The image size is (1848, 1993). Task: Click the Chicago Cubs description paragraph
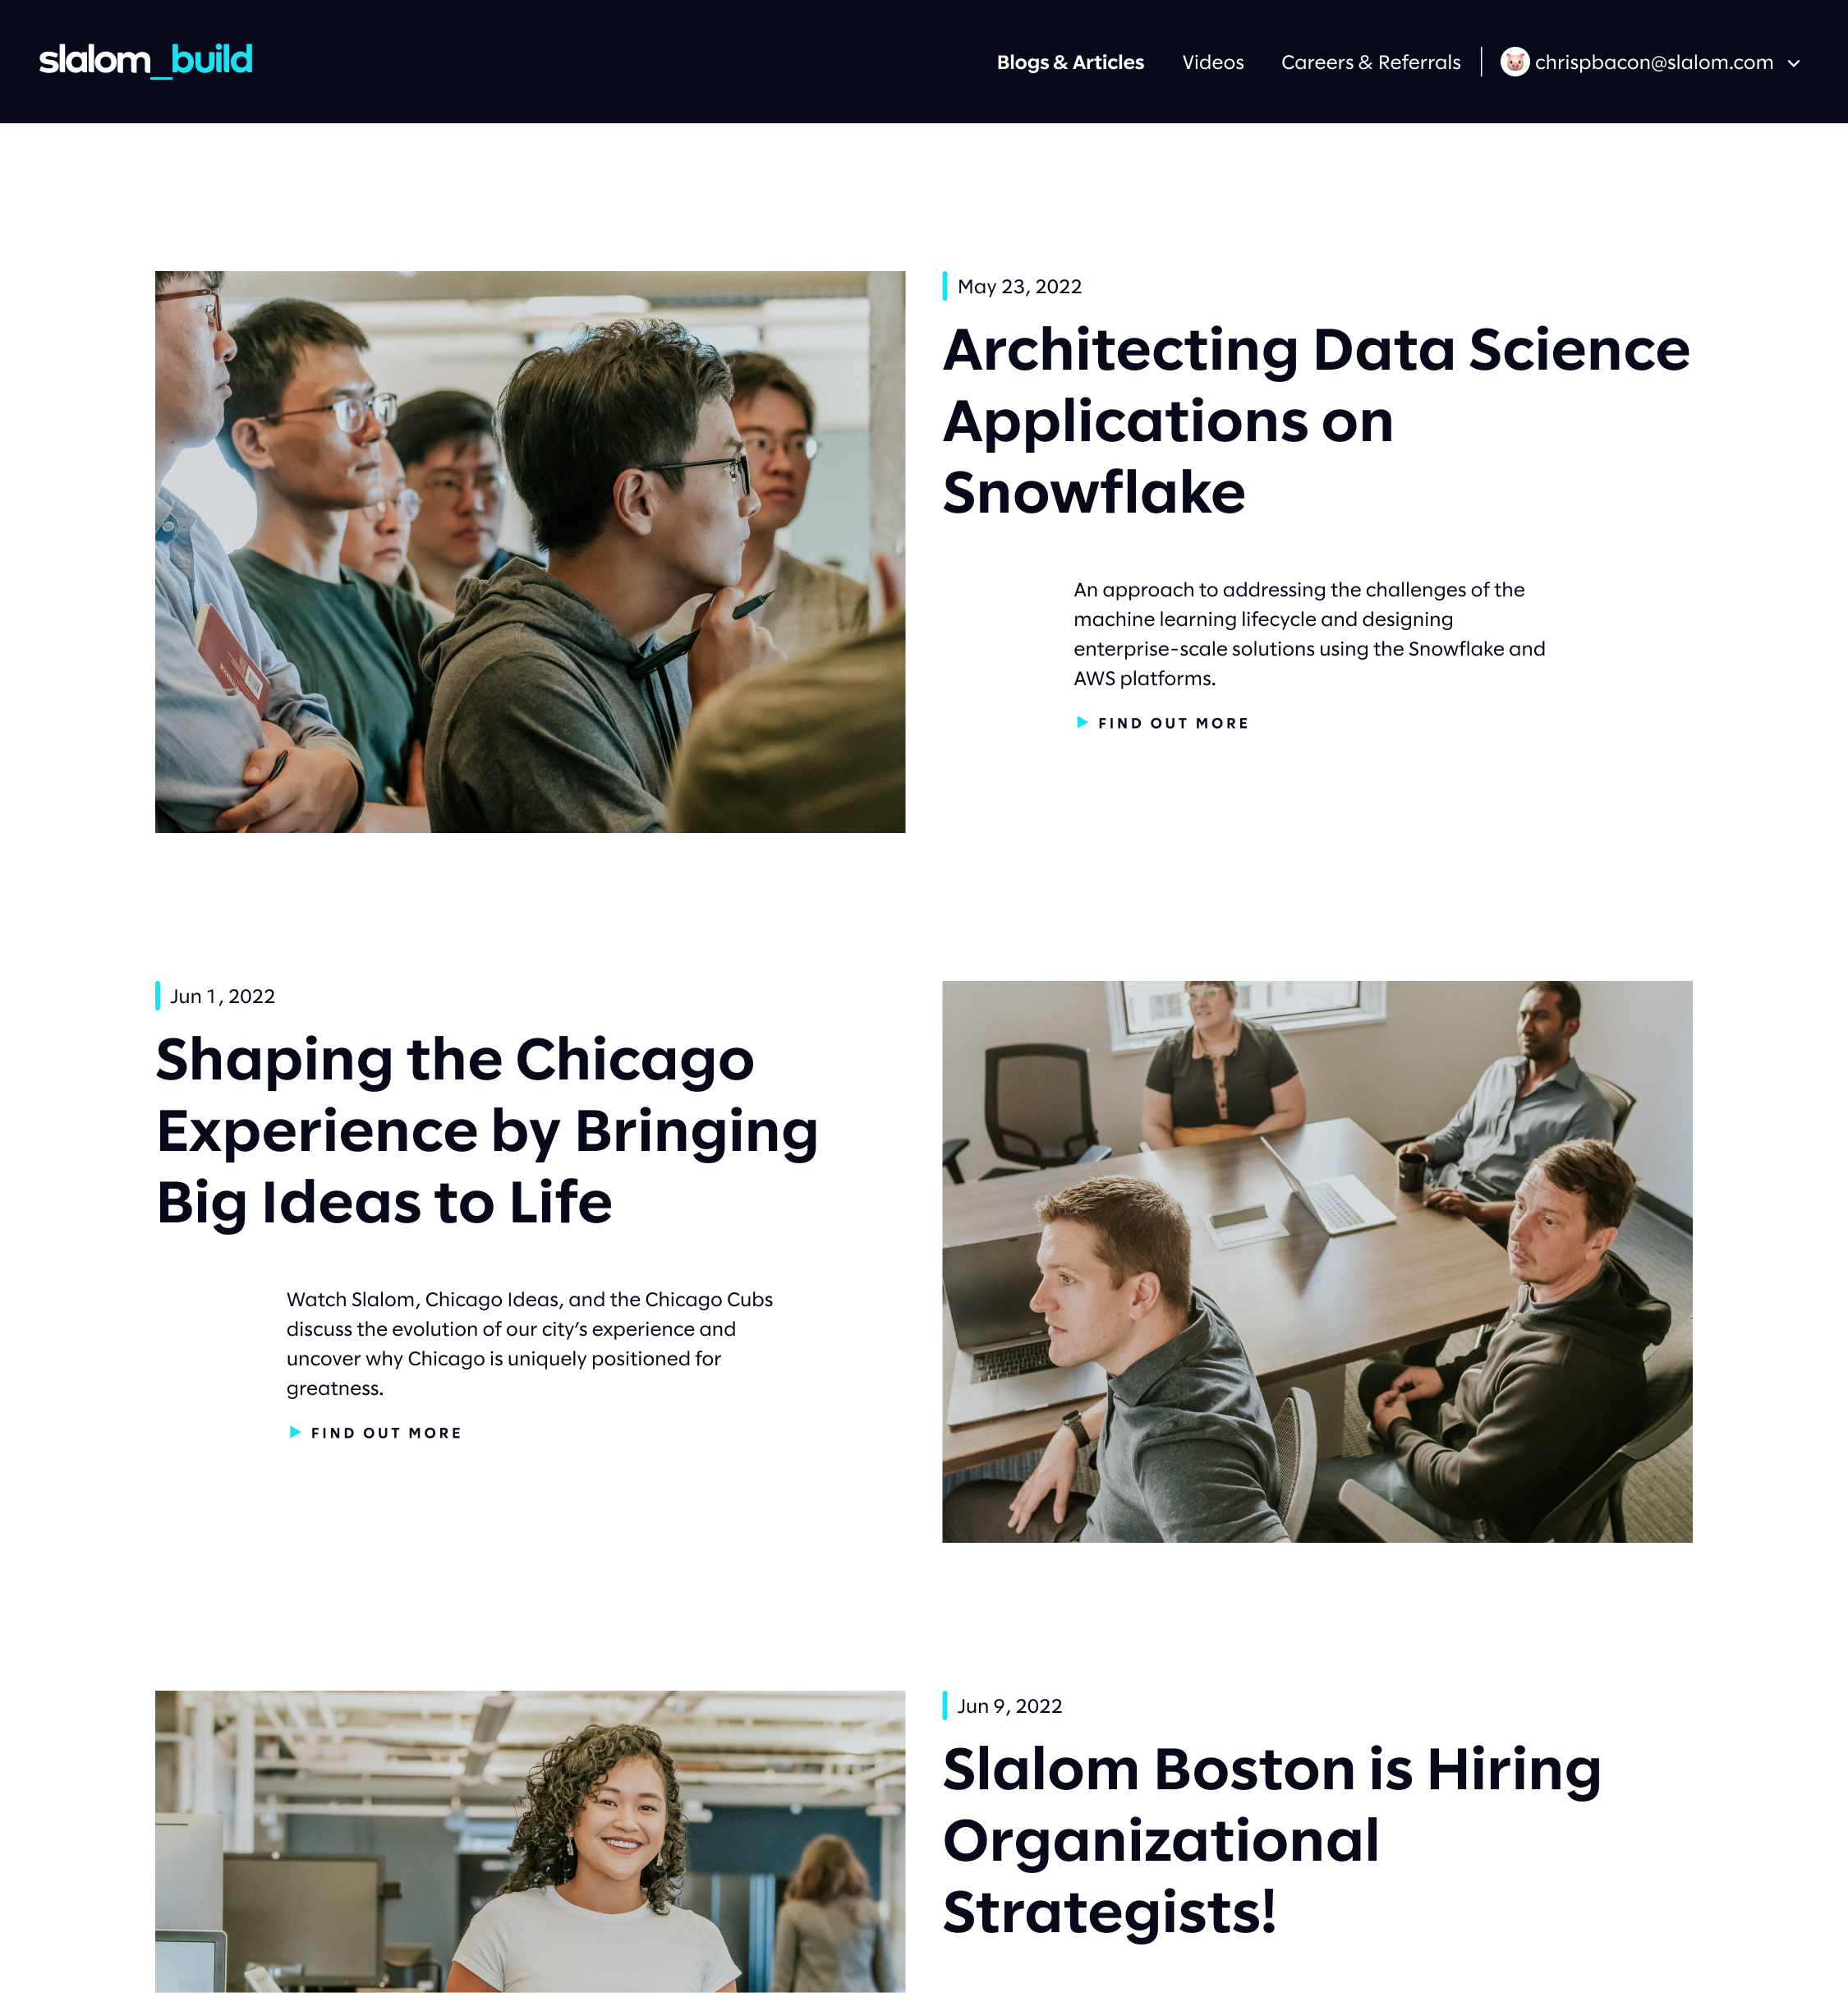pos(529,1344)
